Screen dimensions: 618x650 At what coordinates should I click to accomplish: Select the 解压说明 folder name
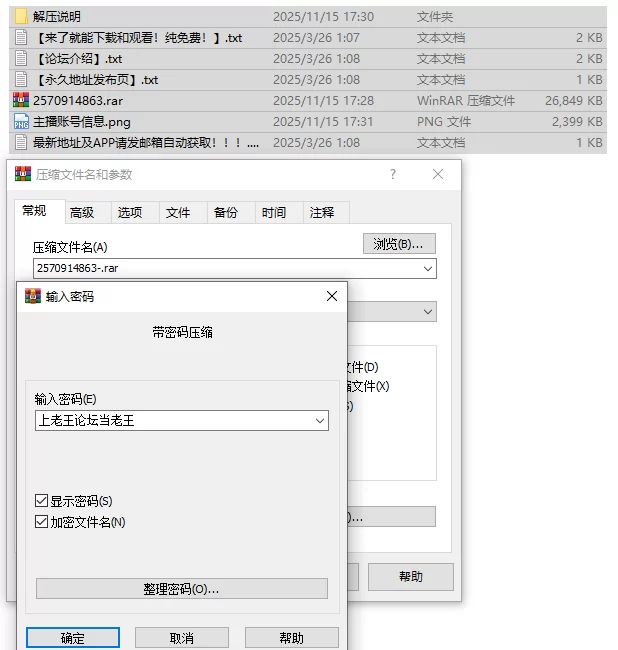57,17
